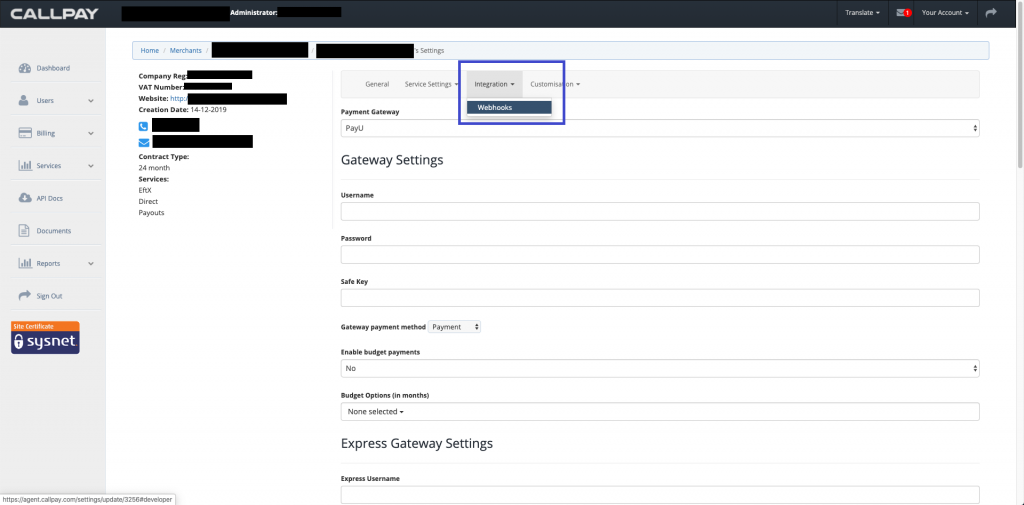Click the Billing card icon
1024x505 pixels.
pyautogui.click(x=25, y=133)
